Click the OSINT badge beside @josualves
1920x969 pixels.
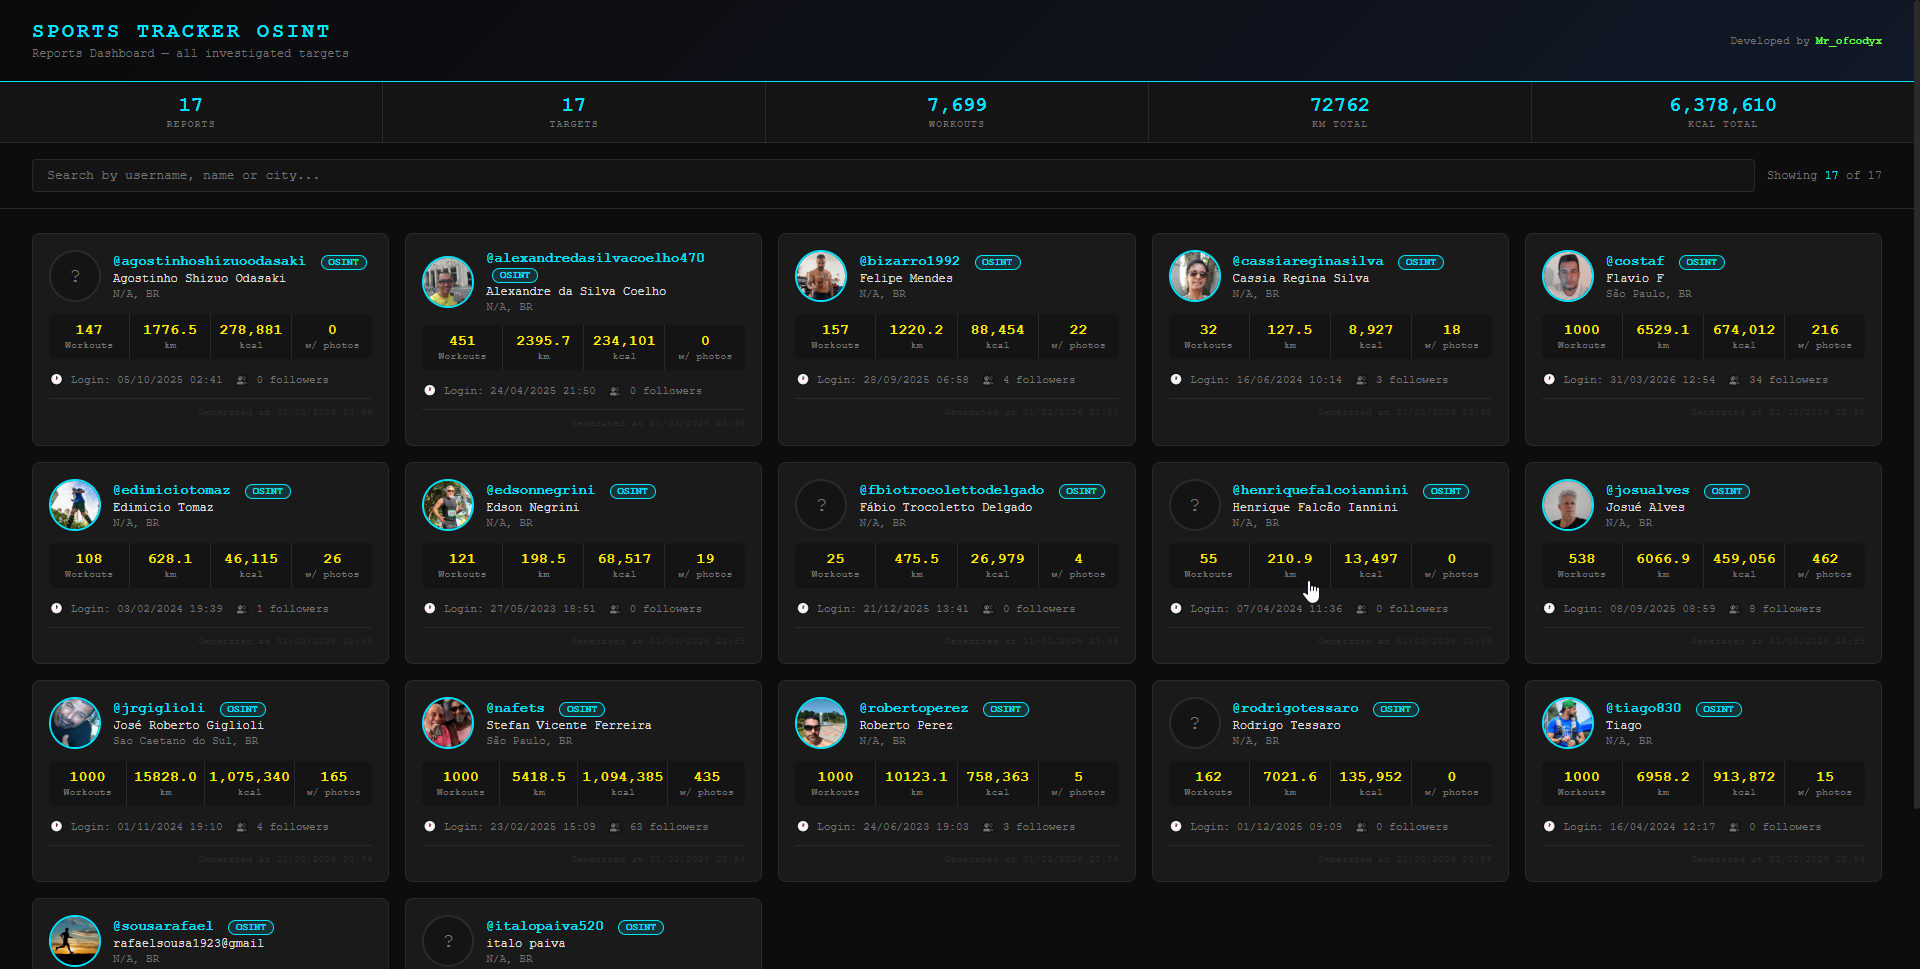point(1727,491)
